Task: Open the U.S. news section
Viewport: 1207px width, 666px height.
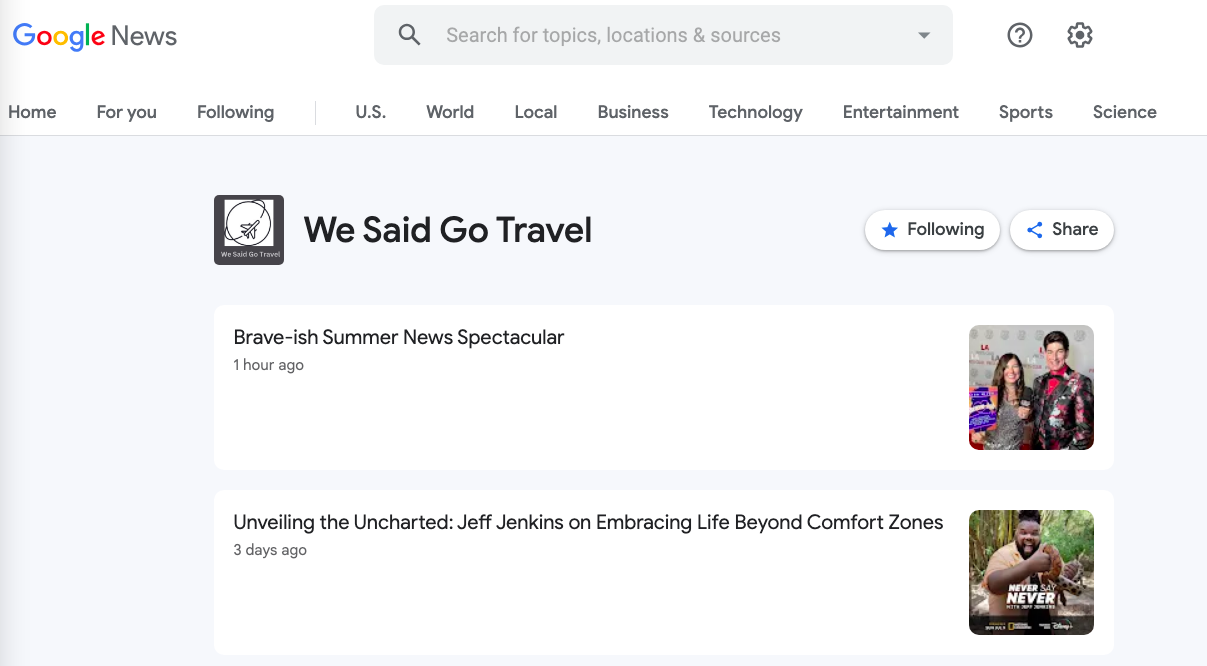Action: tap(370, 112)
